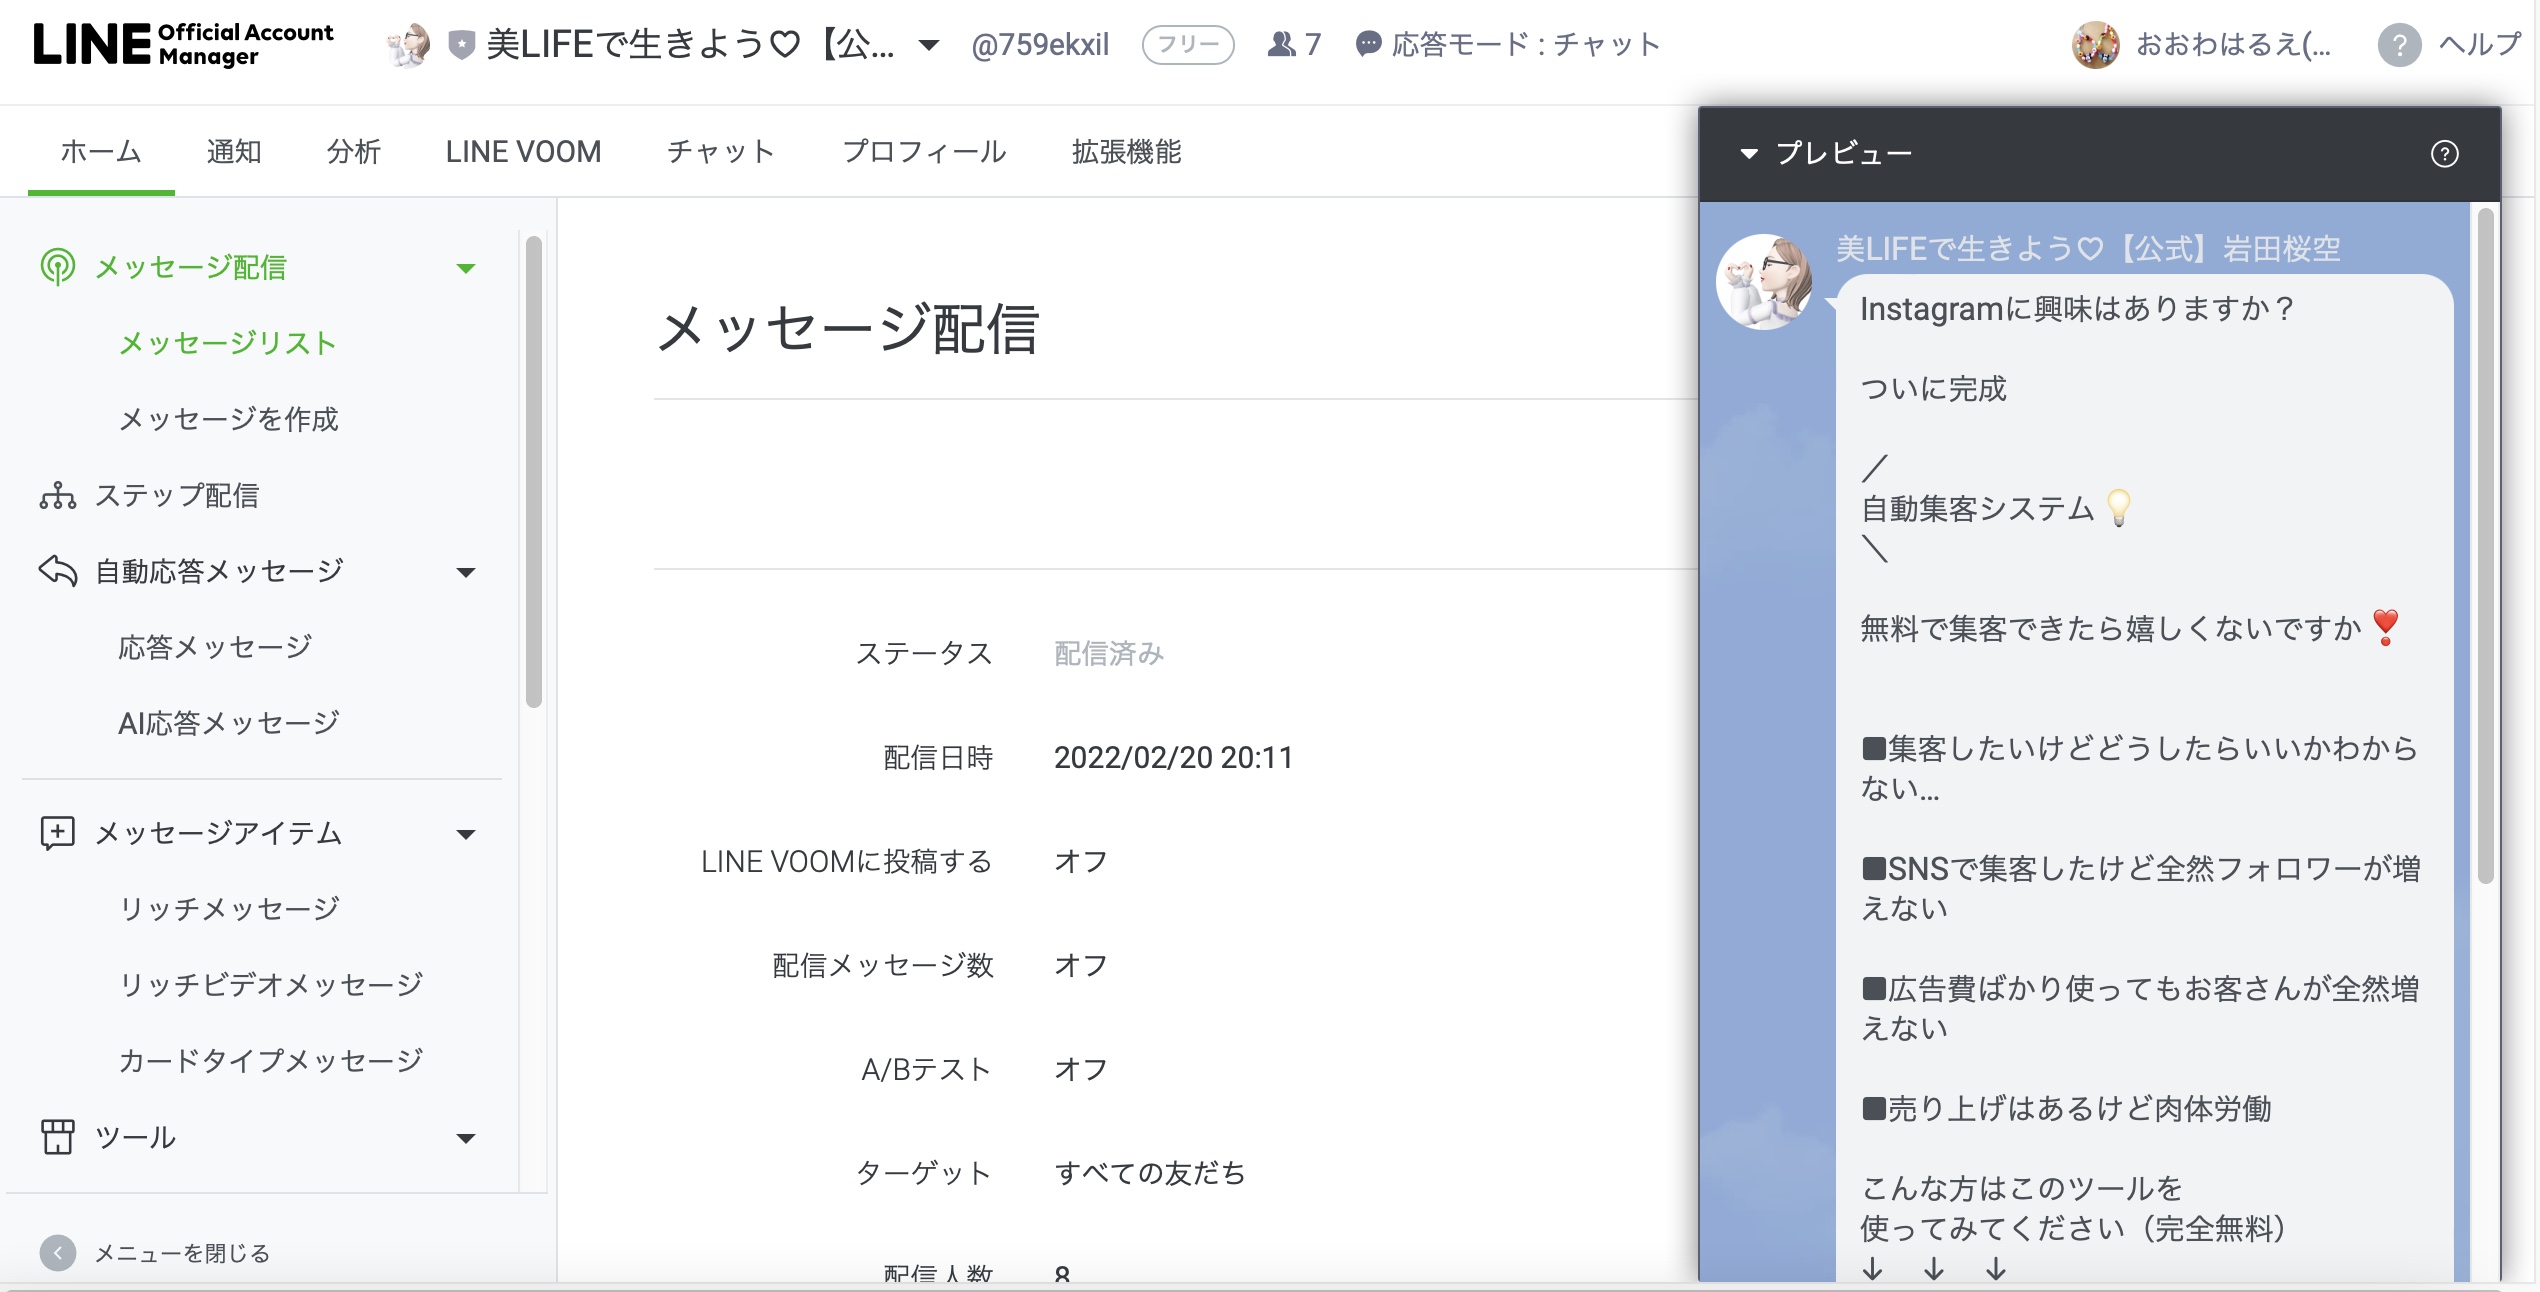Collapse the プレビュー panel triangle
Viewport: 2540px width, 1292px height.
point(1749,154)
